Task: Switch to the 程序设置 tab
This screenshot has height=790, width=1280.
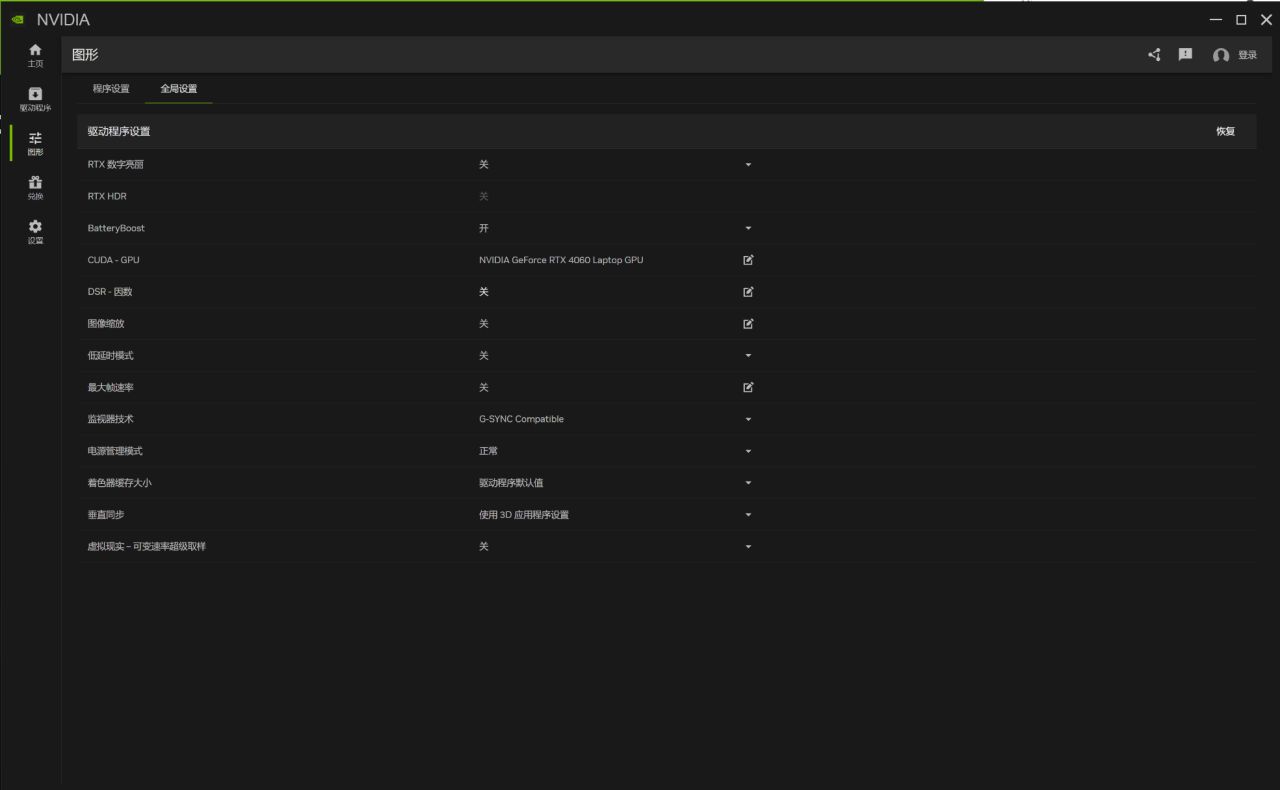Action: 111,89
